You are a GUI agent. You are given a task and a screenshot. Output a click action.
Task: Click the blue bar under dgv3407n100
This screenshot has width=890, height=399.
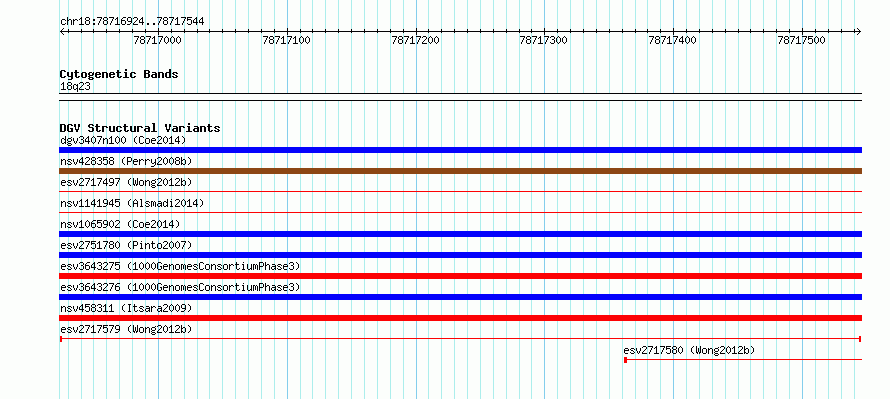pos(460,150)
